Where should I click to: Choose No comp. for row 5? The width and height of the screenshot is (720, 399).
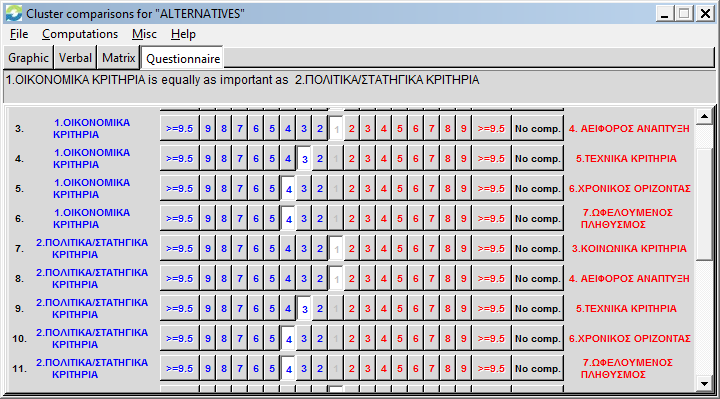(538, 189)
